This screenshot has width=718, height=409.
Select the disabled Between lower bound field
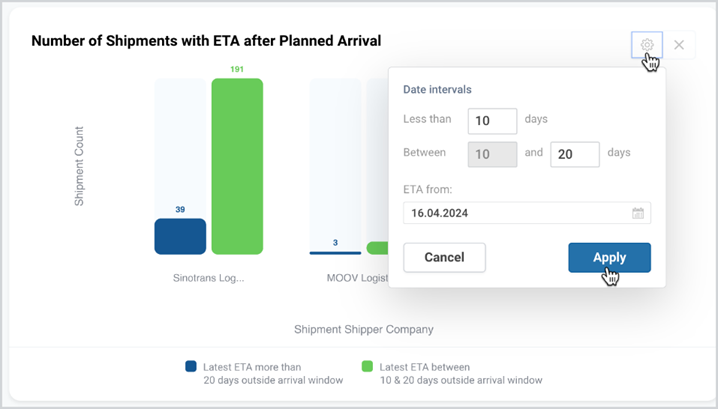tap(492, 154)
